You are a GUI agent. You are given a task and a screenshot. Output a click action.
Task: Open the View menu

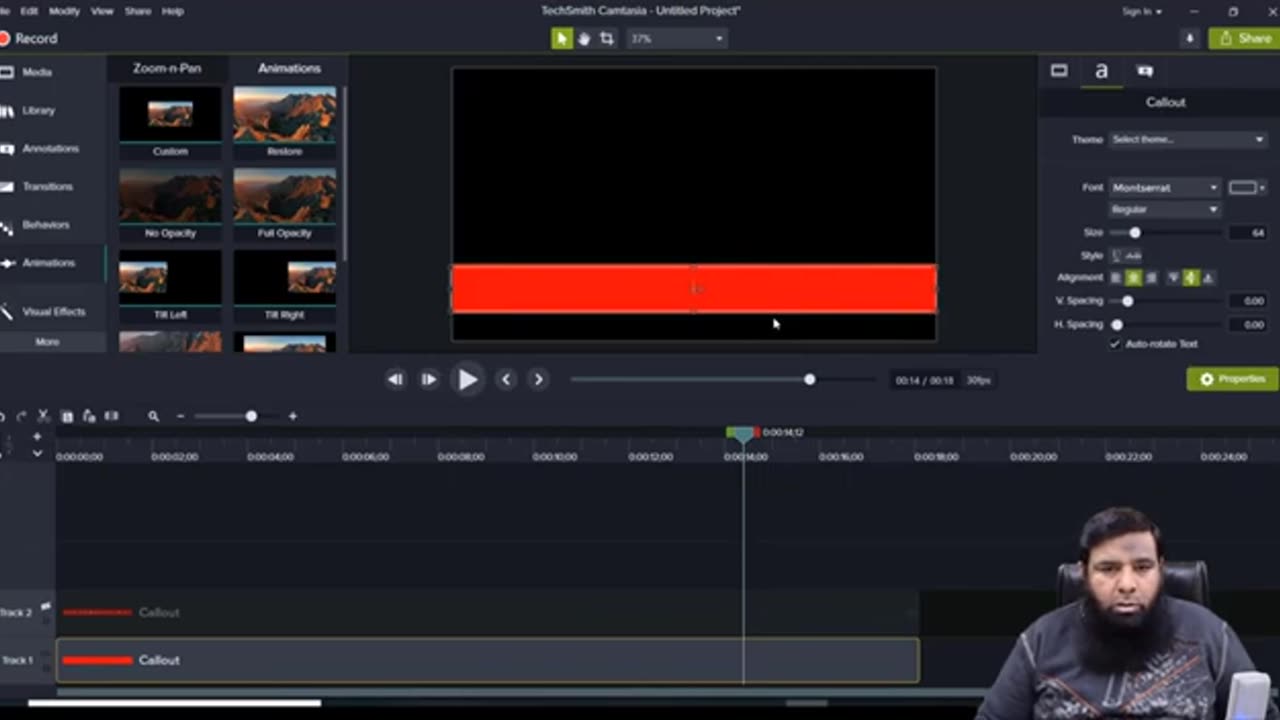pos(102,11)
